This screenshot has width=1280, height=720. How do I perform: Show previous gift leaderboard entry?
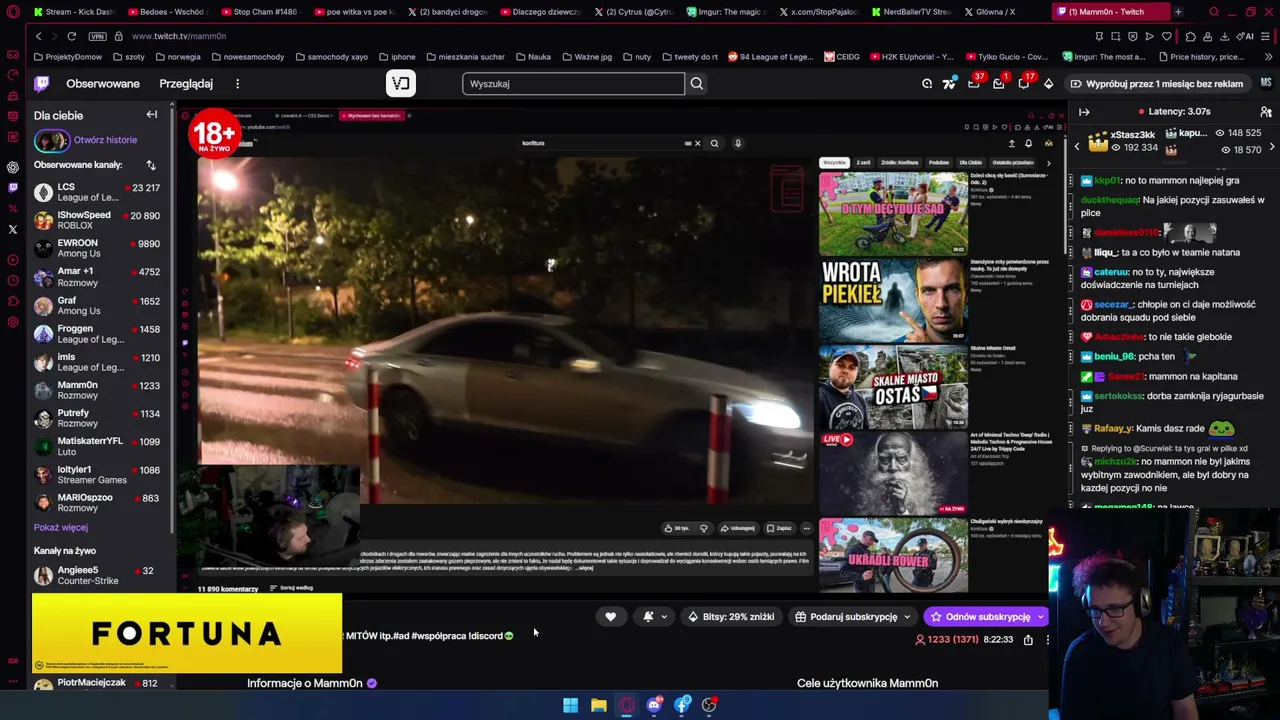tap(1077, 147)
